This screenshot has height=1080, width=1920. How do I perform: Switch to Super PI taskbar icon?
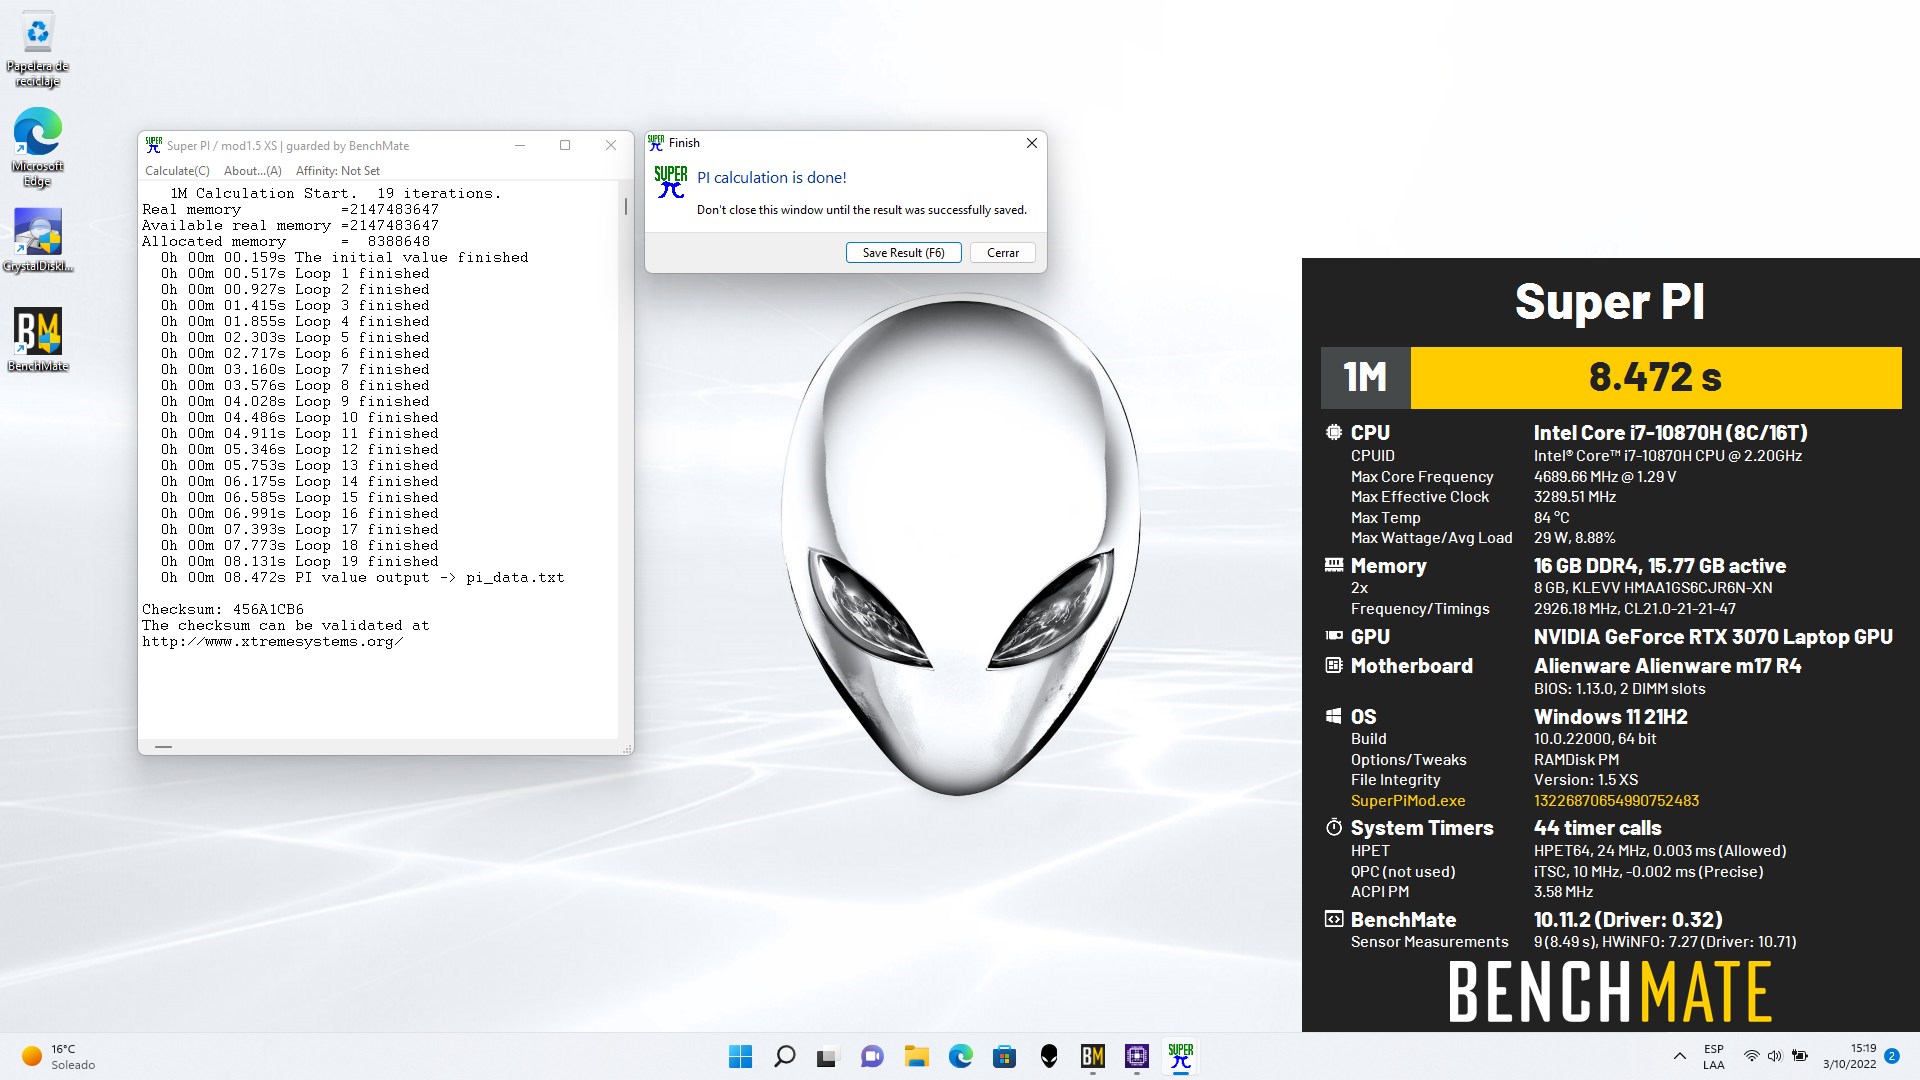pyautogui.click(x=1180, y=1056)
